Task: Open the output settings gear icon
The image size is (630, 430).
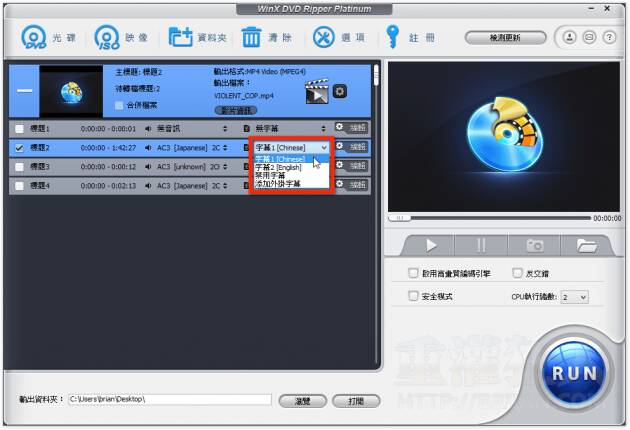Action: (x=340, y=91)
